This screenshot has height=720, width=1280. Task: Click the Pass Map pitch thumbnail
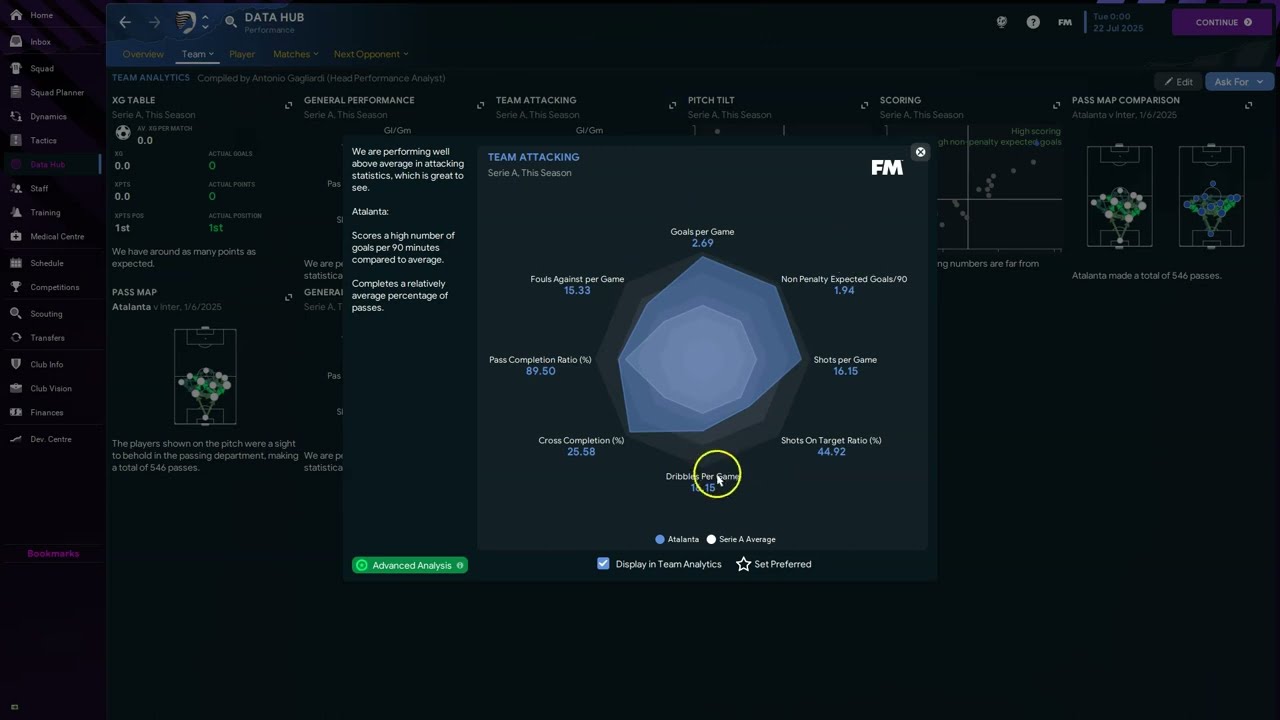click(205, 377)
